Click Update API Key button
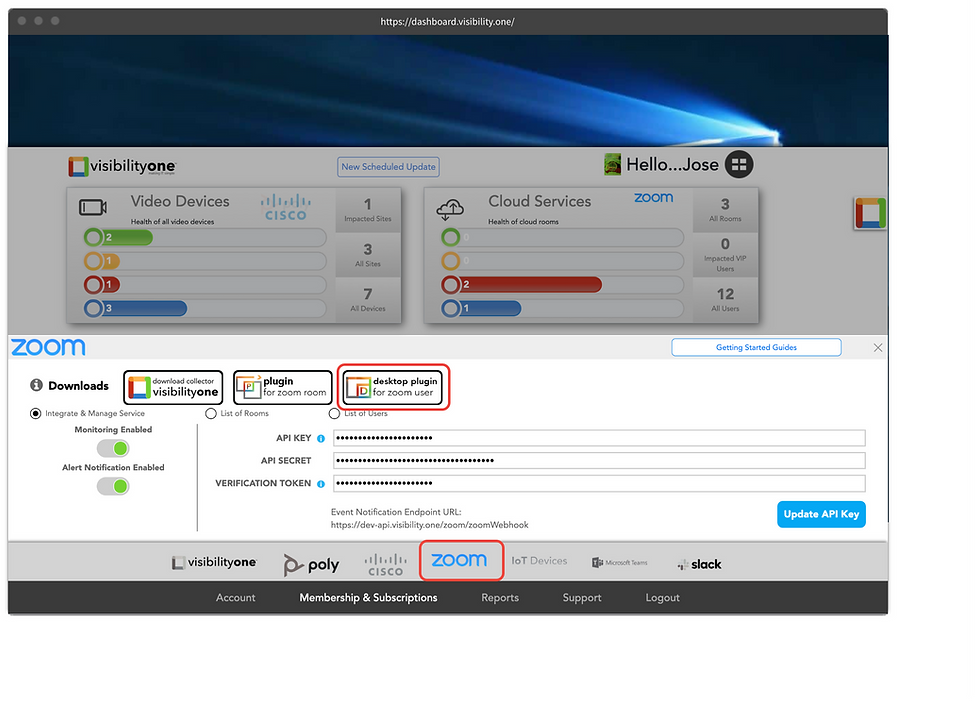The width and height of the screenshot is (980, 706). (x=821, y=514)
